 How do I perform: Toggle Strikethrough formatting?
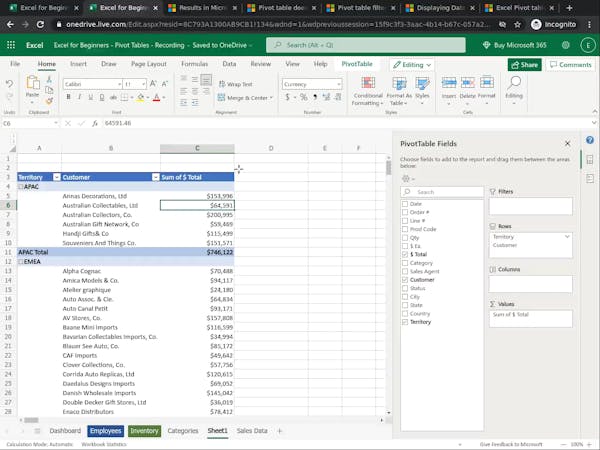point(113,97)
